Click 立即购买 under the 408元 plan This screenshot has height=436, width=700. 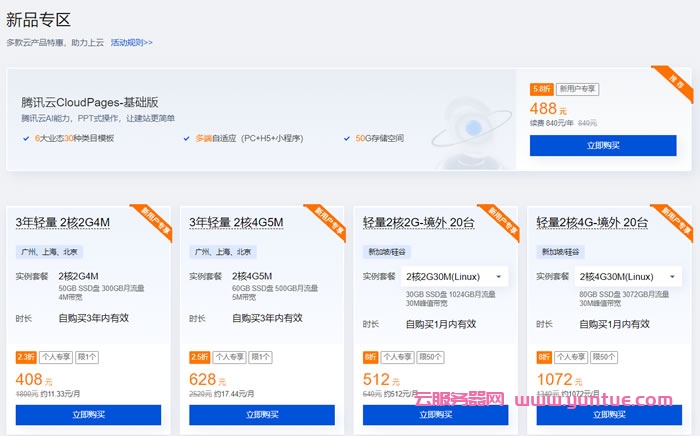tap(88, 415)
